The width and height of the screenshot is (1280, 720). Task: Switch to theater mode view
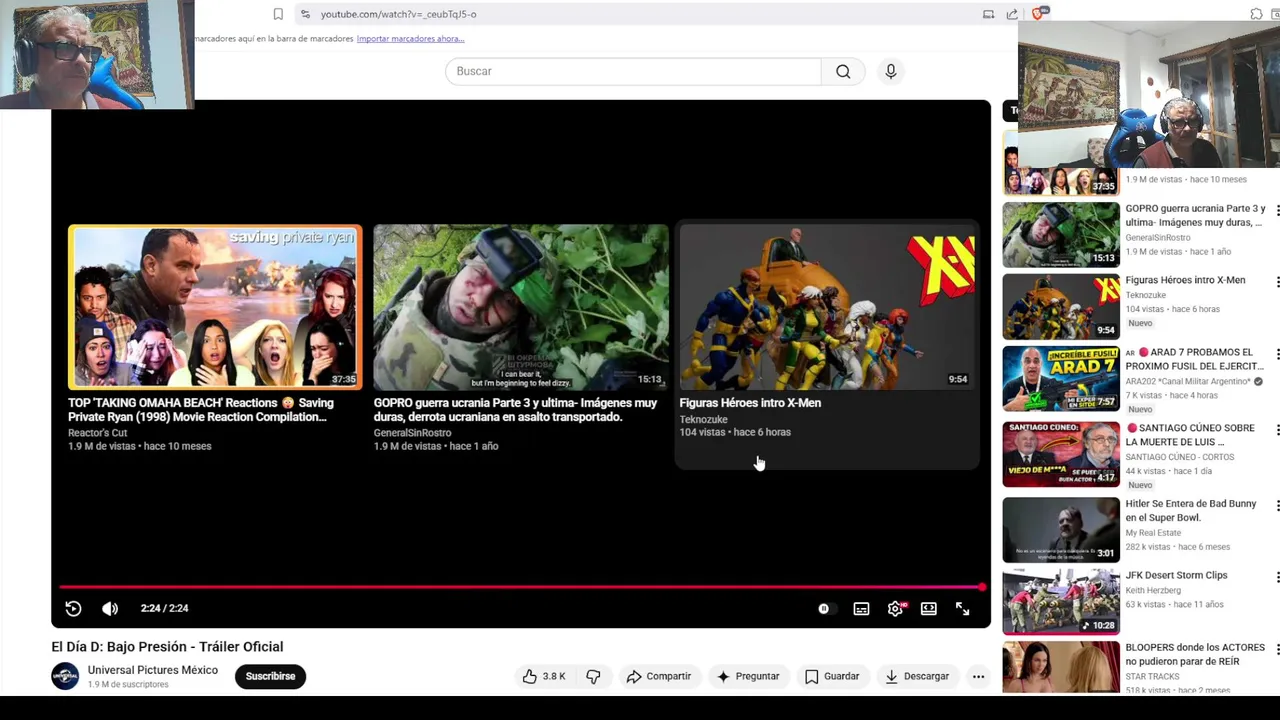tap(929, 608)
